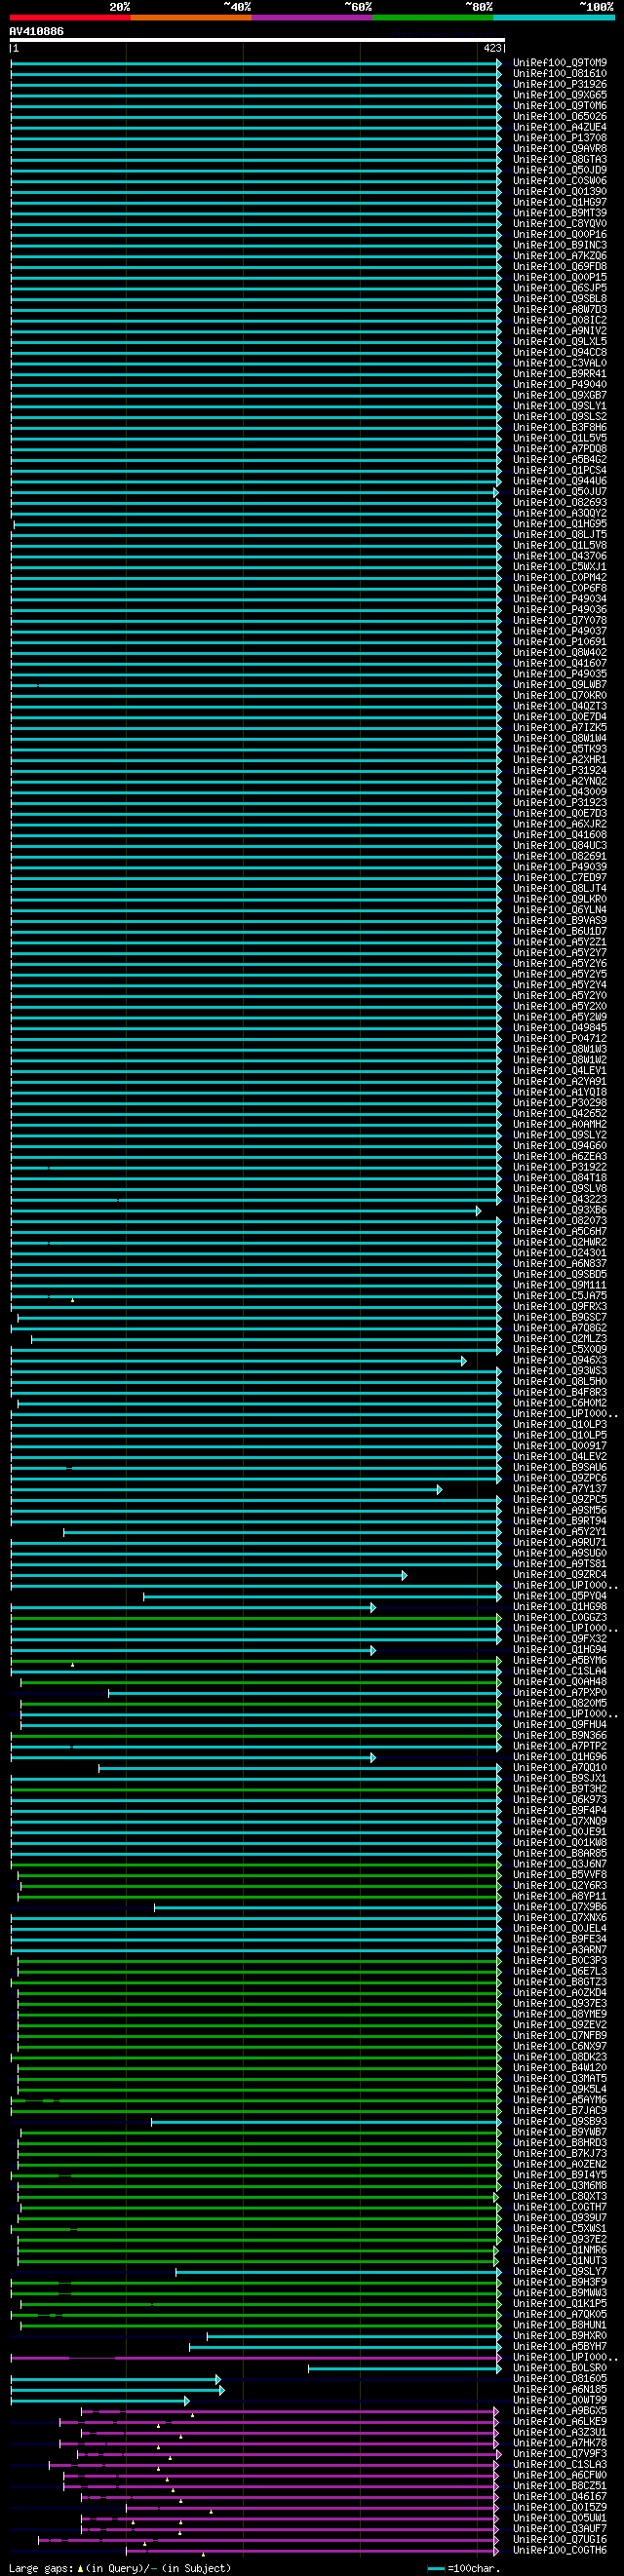The height and width of the screenshot is (2576, 624).
Task: Select hit UniRef100_A7KZQ6
Action: (560, 256)
